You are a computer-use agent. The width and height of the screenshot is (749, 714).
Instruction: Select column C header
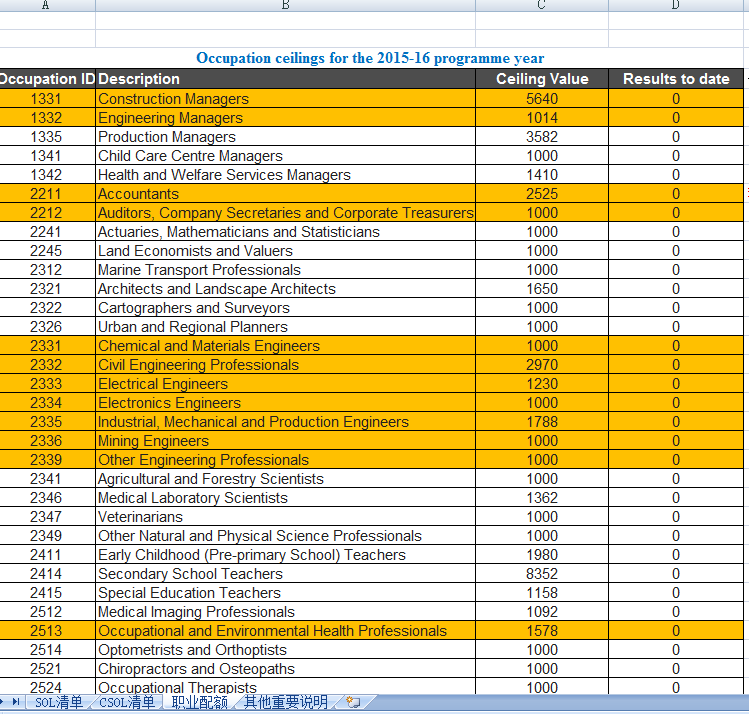[542, 5]
